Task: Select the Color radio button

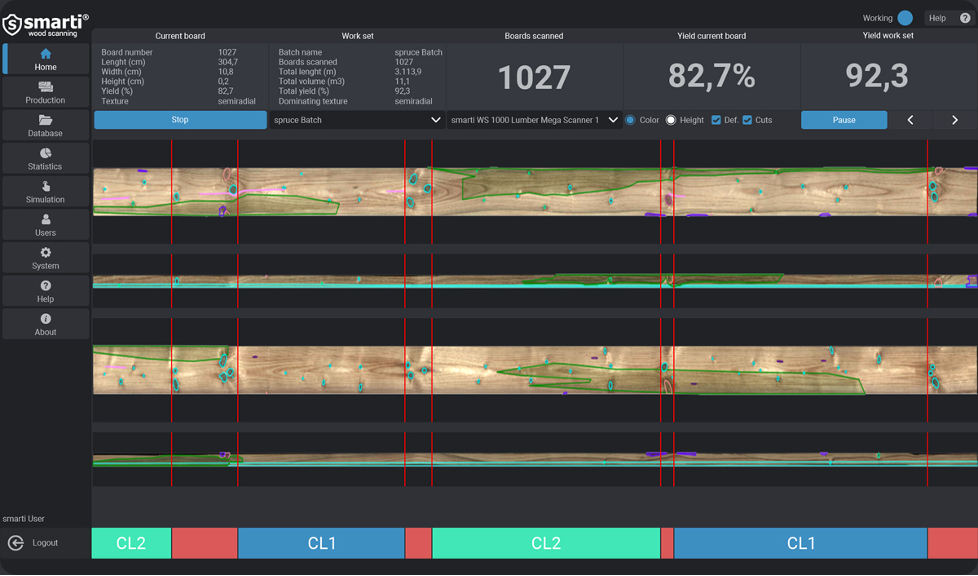Action: (x=630, y=120)
